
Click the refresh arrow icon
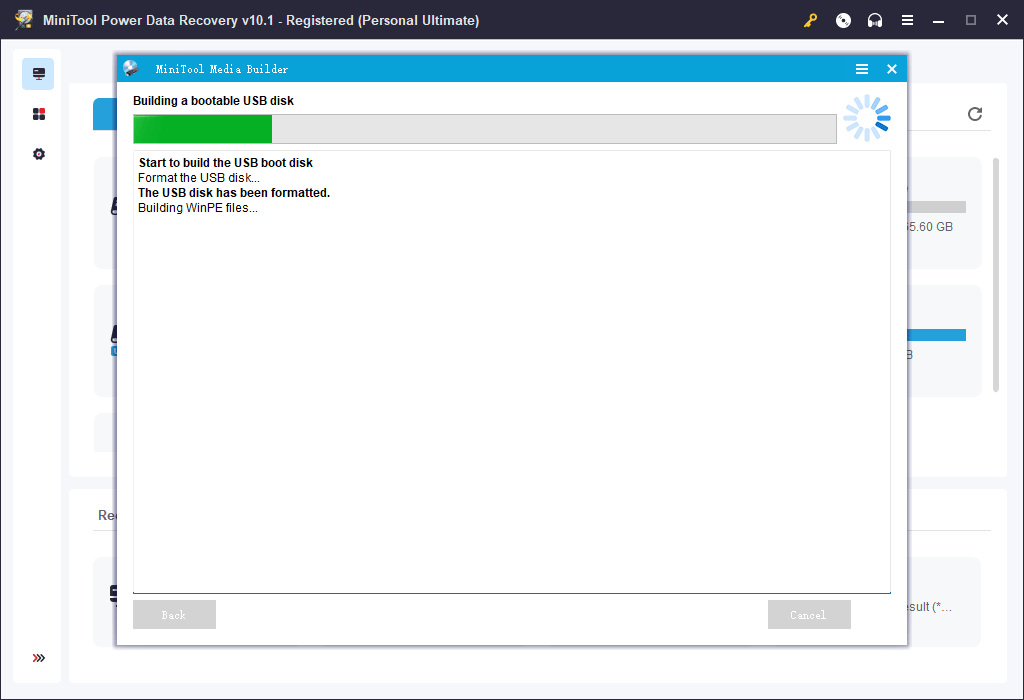point(974,114)
